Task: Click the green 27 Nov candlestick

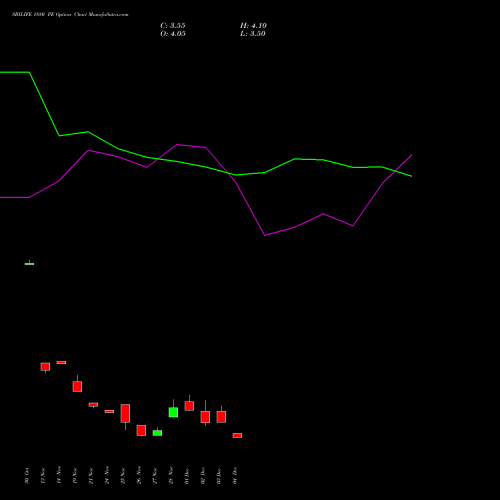Action: tap(157, 433)
